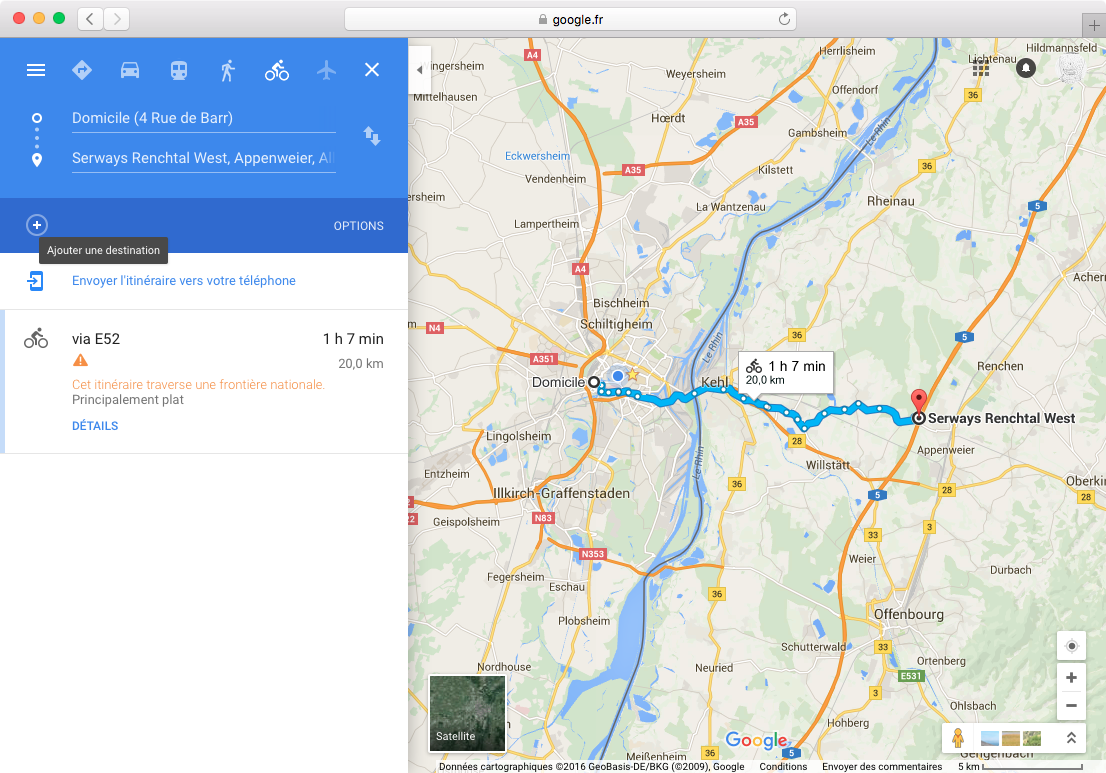Image resolution: width=1106 pixels, height=773 pixels.
Task: Switch to Satellite view thumbnail
Action: pyautogui.click(x=467, y=713)
